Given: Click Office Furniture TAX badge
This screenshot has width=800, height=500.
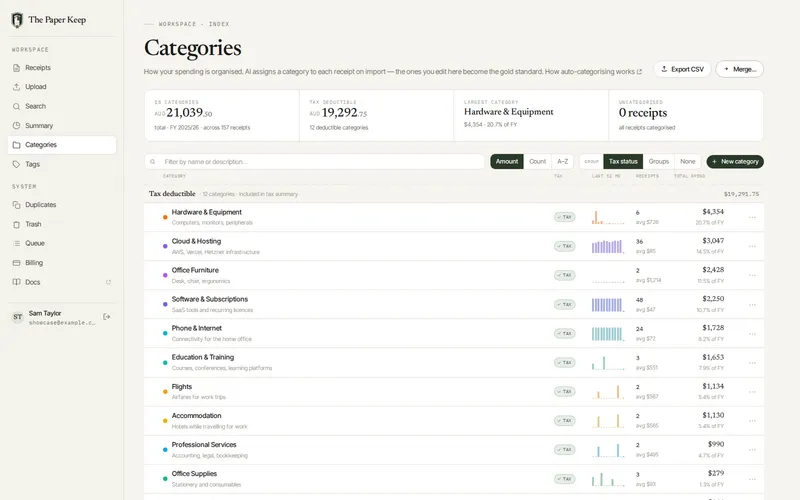Looking at the screenshot, I should click(564, 276).
